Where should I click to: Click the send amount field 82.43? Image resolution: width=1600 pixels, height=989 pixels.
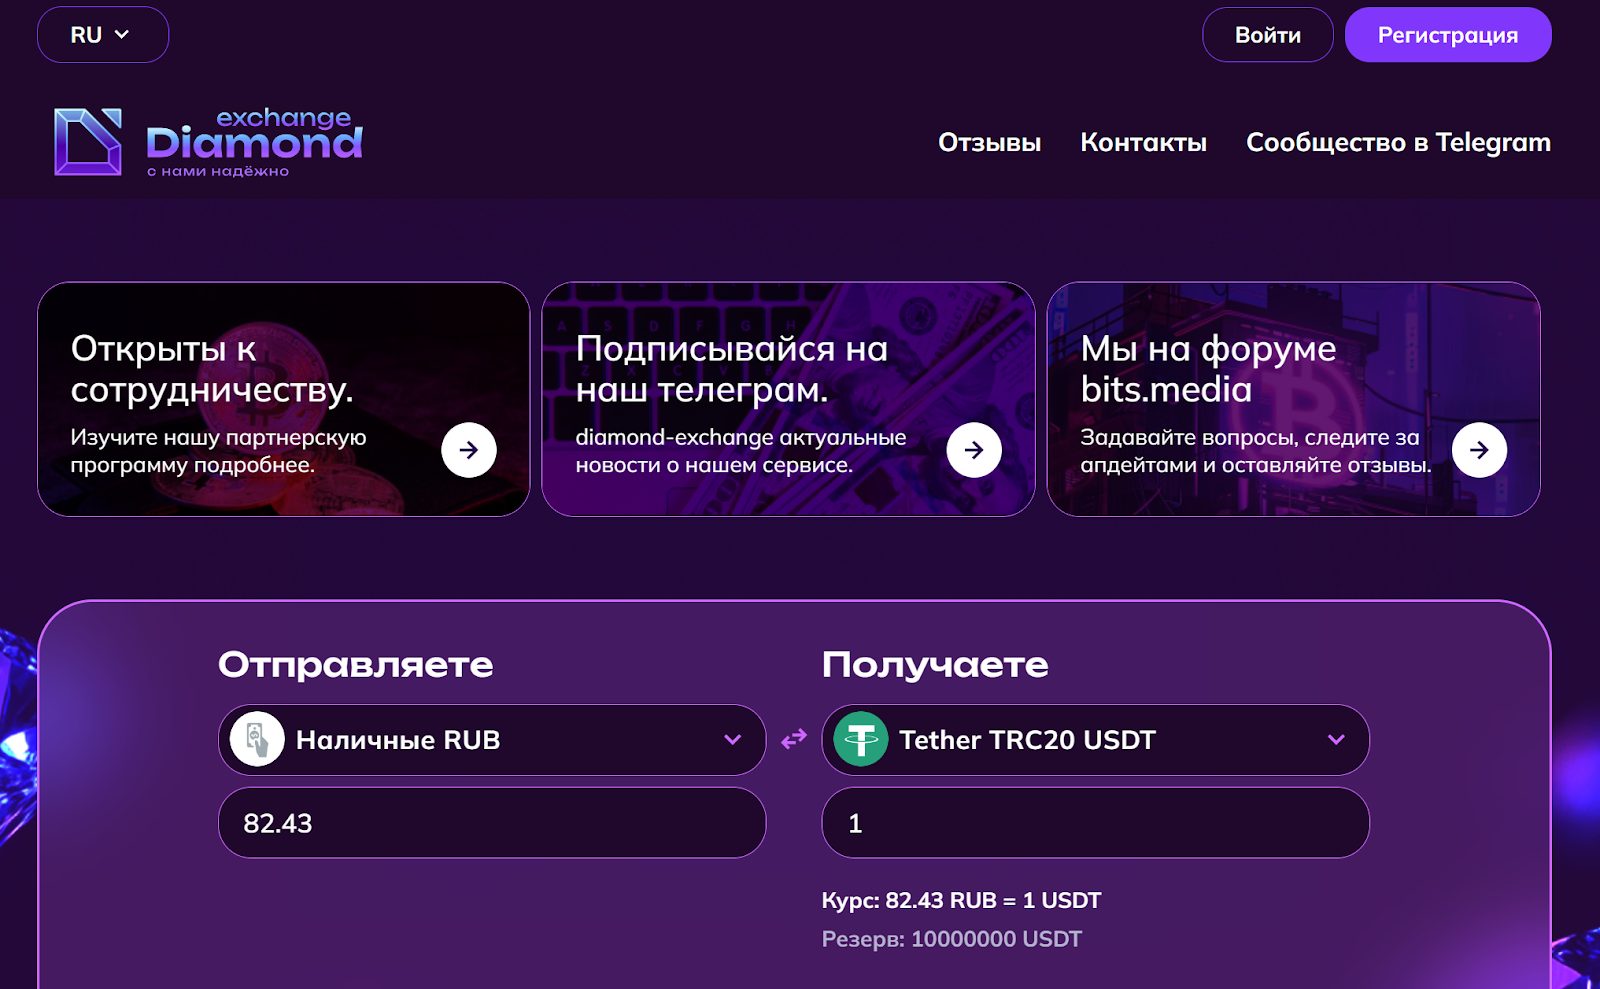click(x=492, y=822)
